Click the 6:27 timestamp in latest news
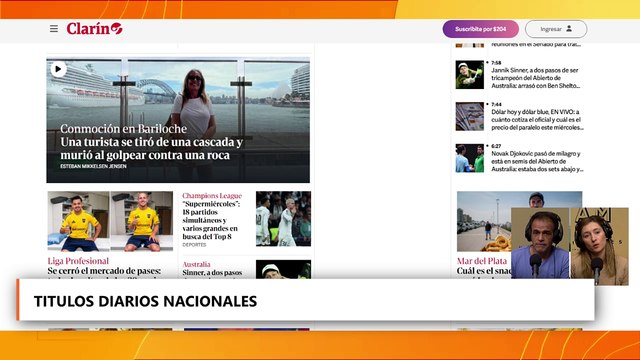Viewport: 640px width, 360px height. tap(496, 146)
